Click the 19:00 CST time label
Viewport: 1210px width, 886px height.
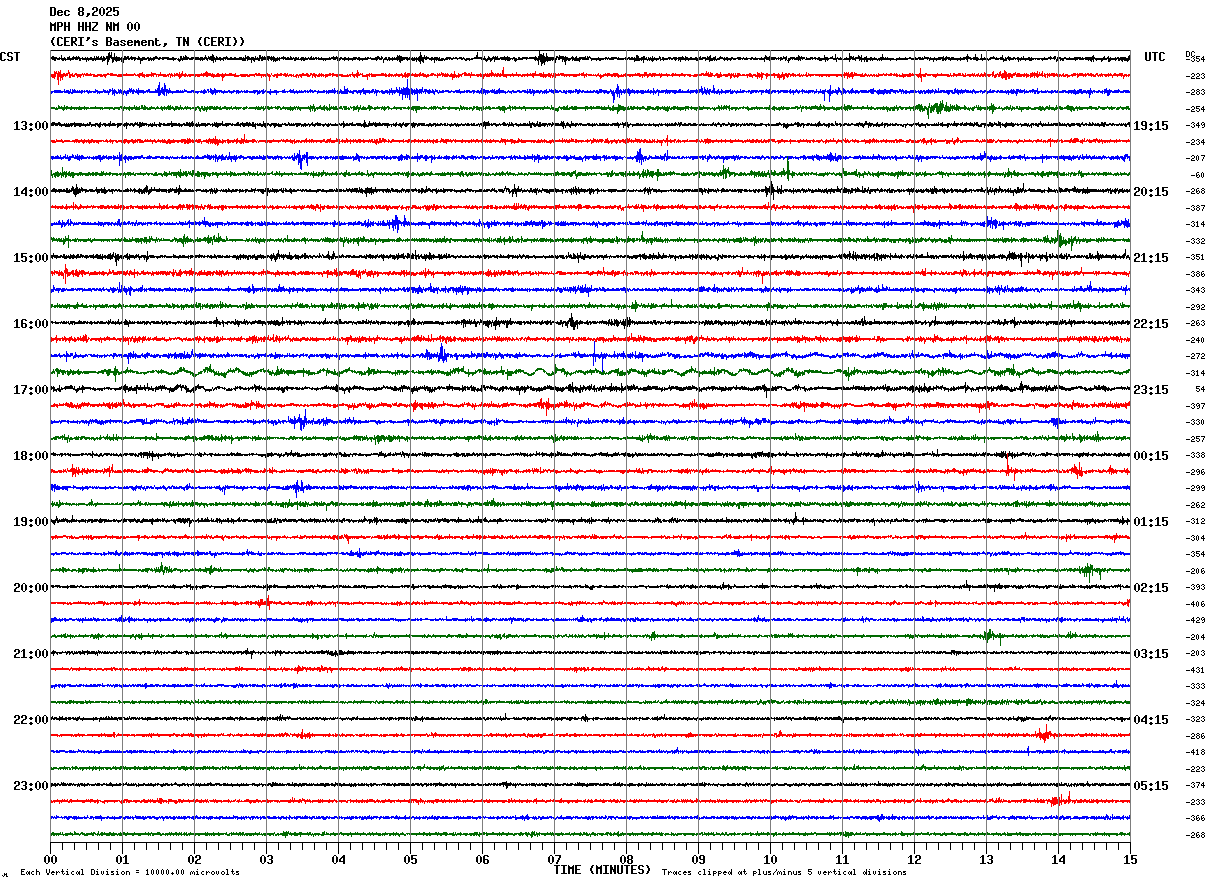pos(31,522)
